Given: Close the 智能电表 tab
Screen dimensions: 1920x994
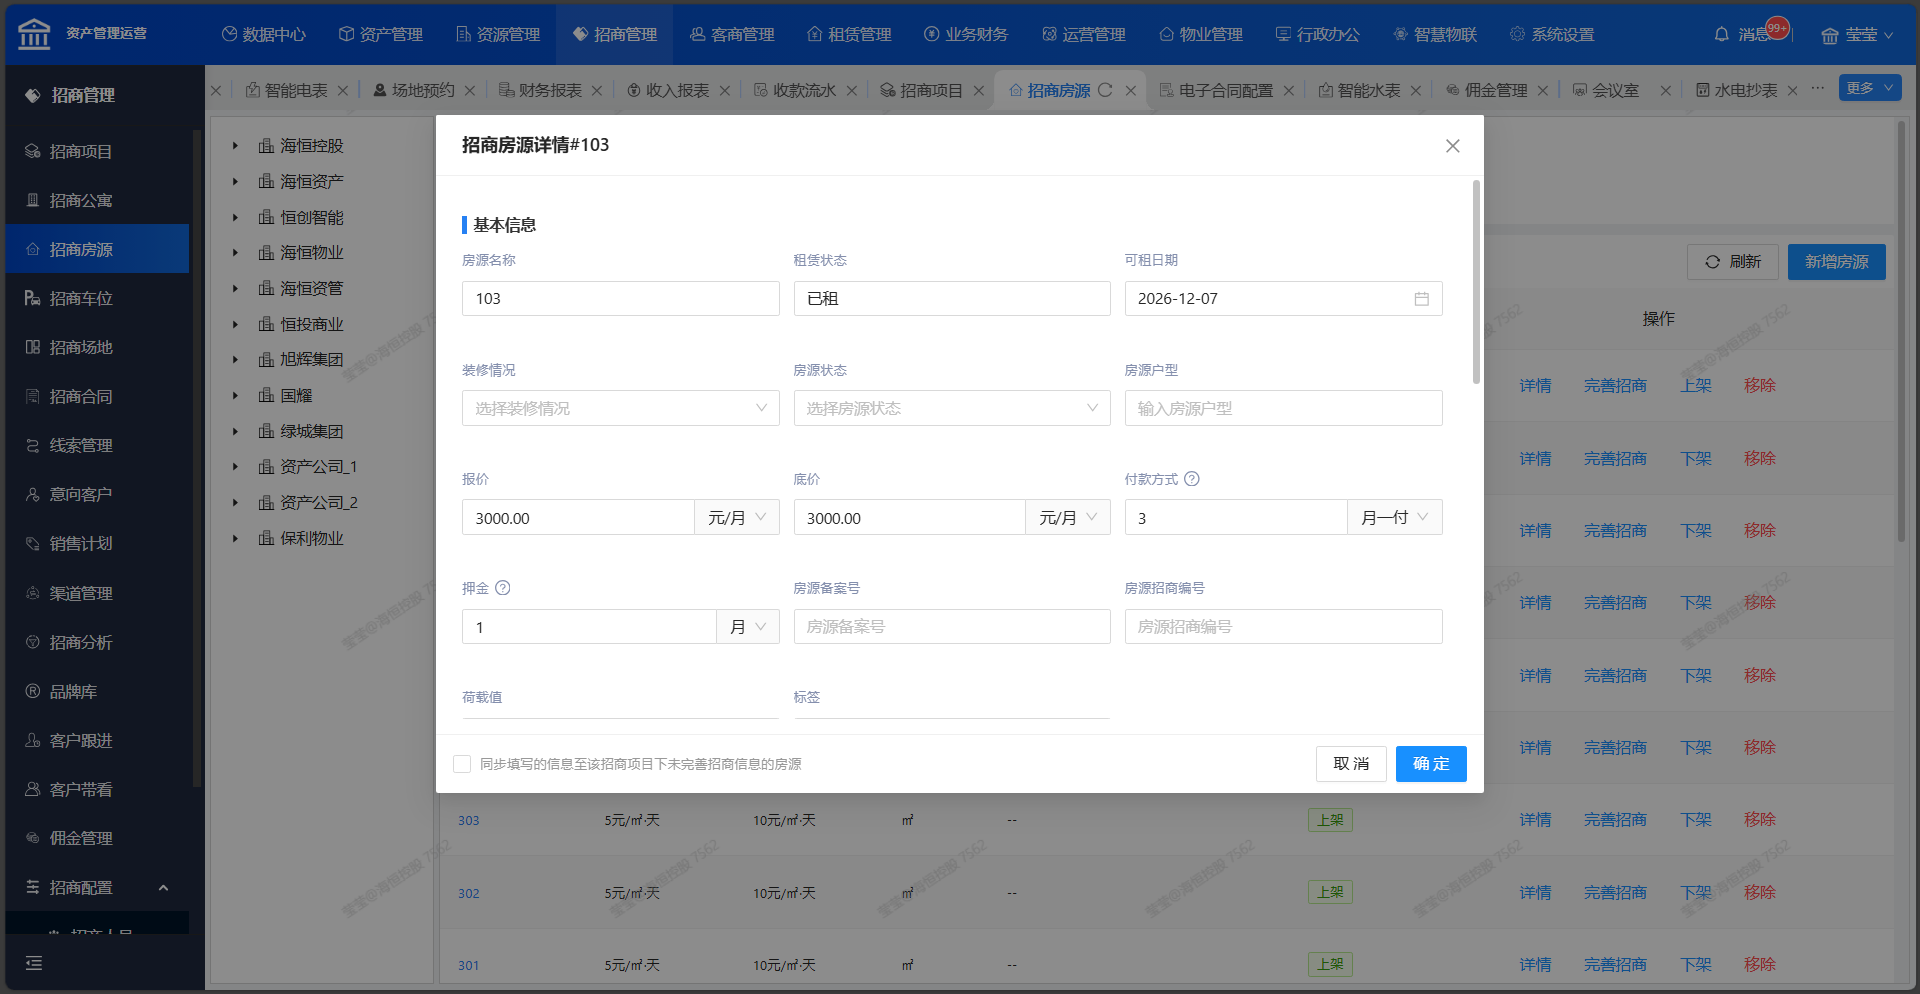Looking at the screenshot, I should pos(343,90).
